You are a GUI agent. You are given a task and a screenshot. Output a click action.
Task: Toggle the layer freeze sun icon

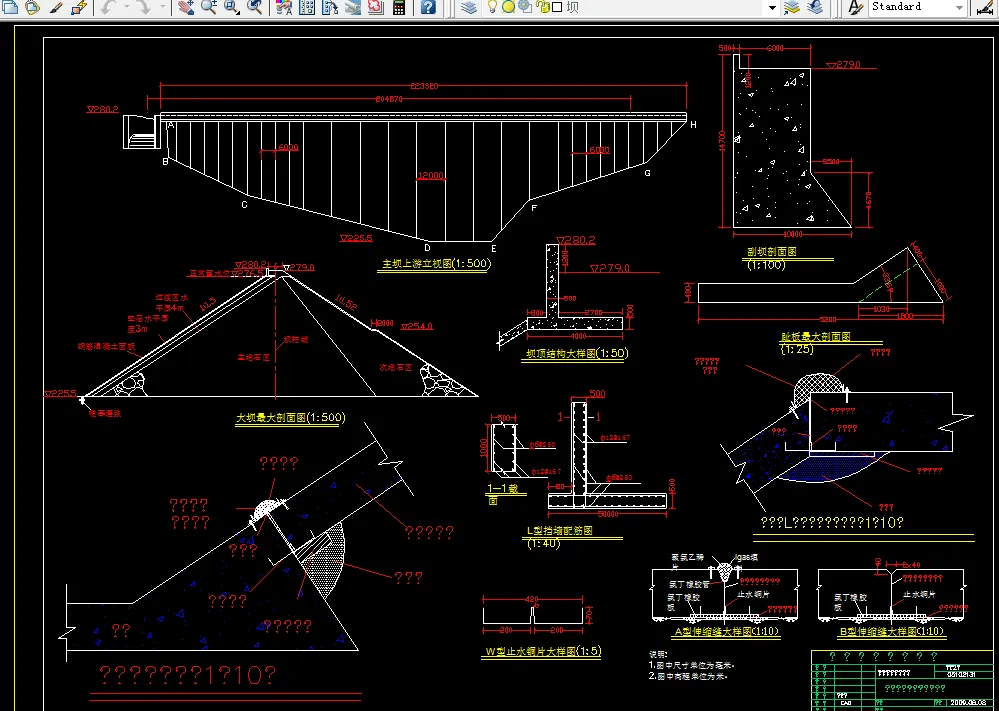click(508, 7)
